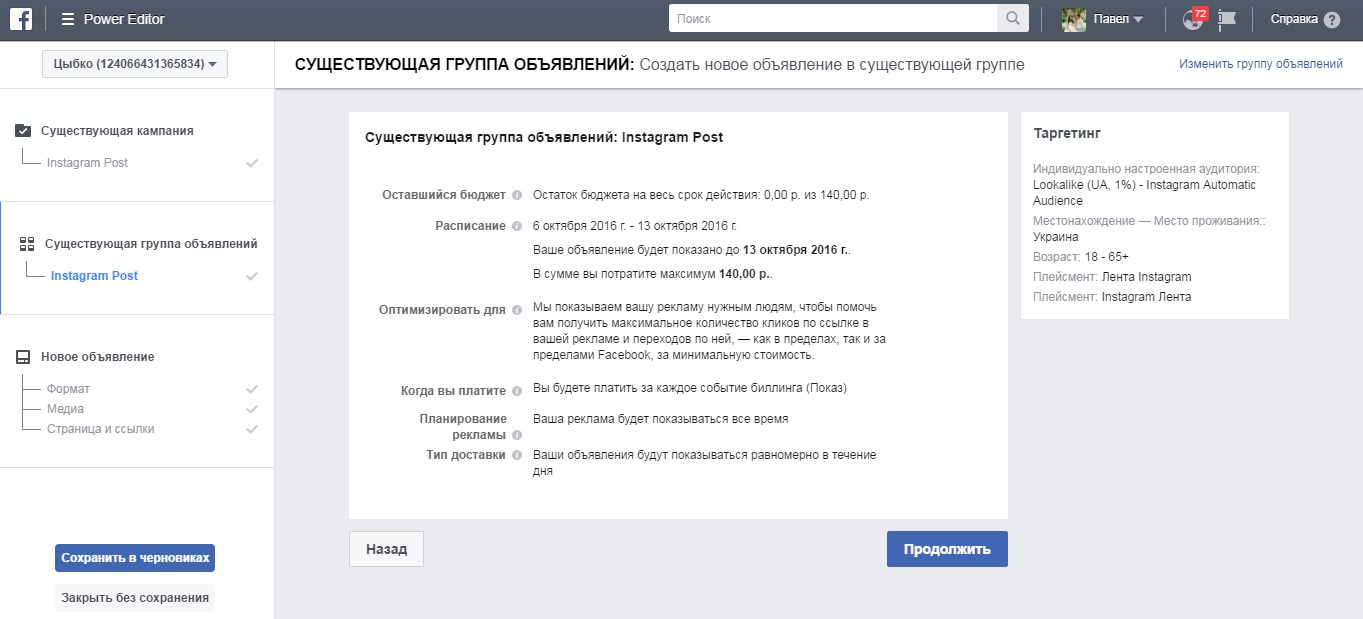Click the Павел profile avatar
The height and width of the screenshot is (619, 1363).
tap(1074, 19)
